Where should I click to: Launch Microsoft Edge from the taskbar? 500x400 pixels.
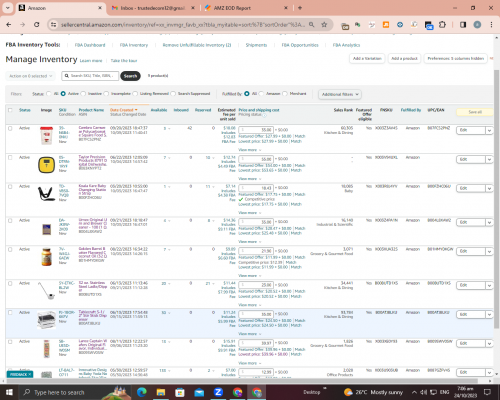[141, 392]
